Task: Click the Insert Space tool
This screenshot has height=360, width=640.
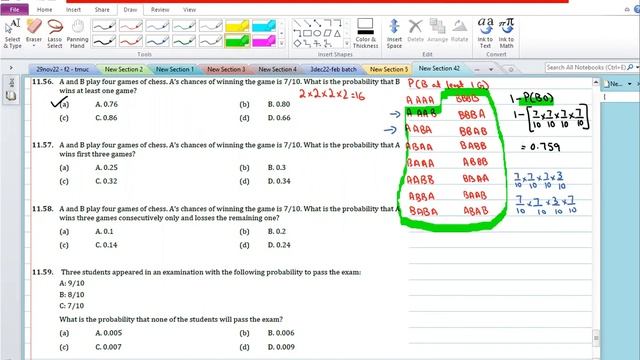Action: coord(394,33)
